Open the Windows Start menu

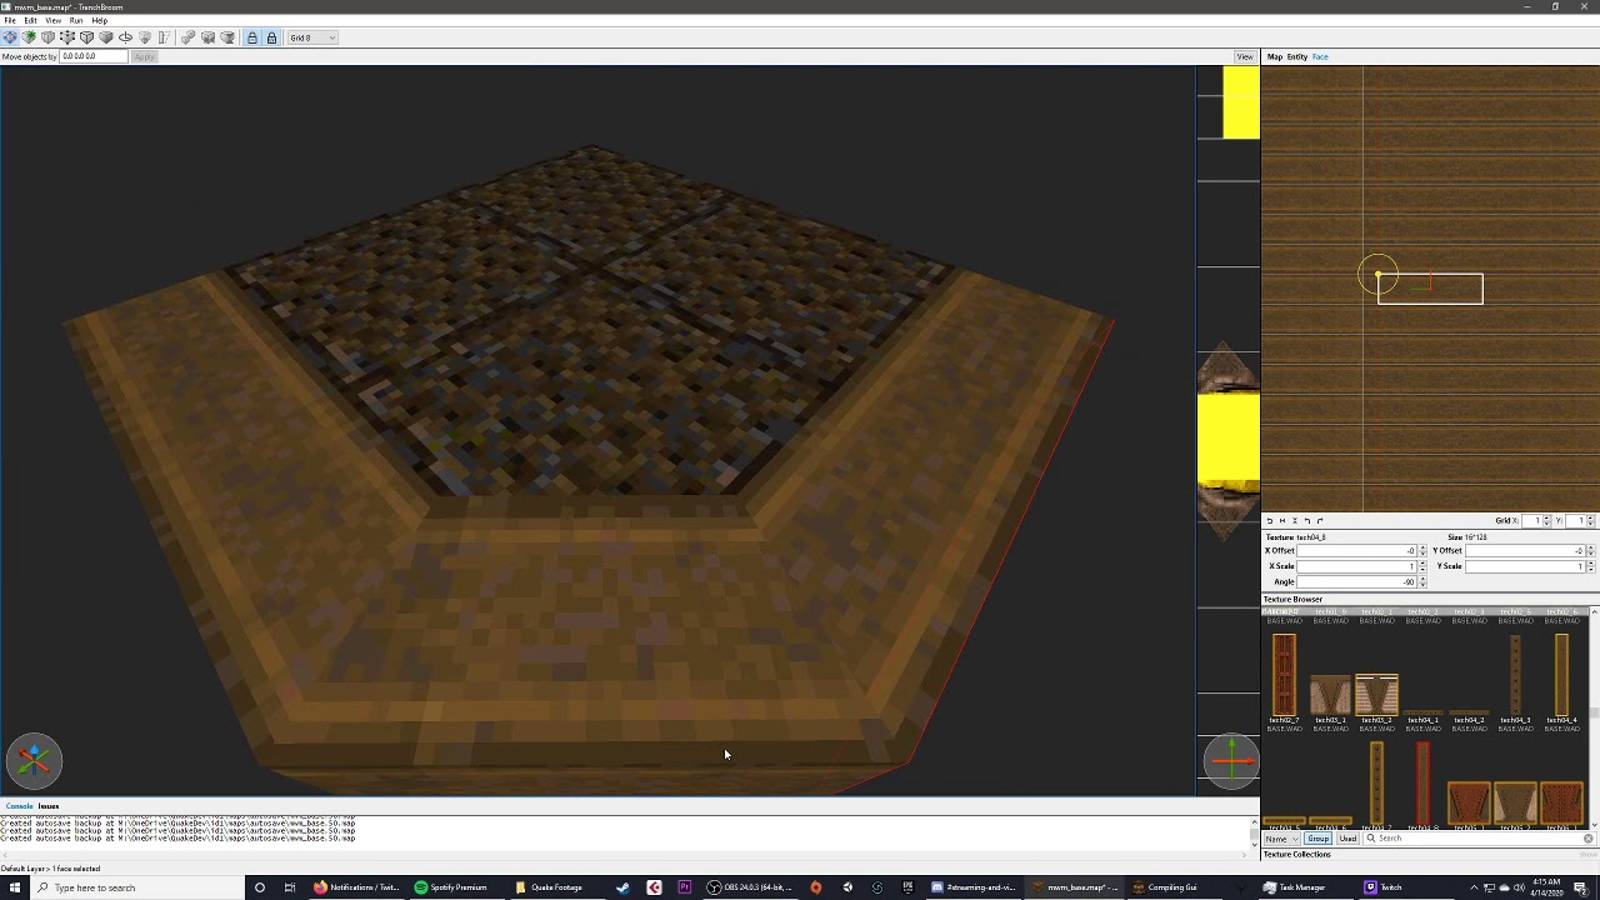click(x=14, y=887)
